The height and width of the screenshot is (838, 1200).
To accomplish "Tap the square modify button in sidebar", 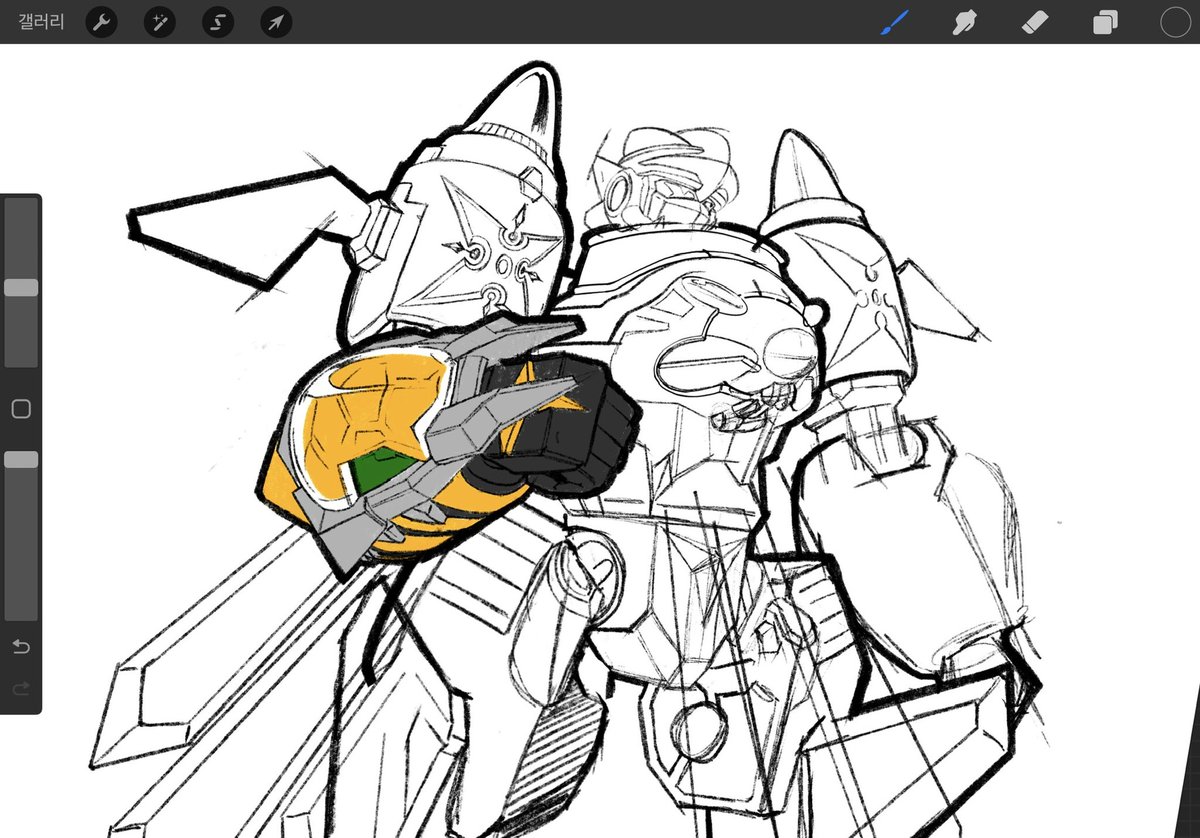I will 21,409.
